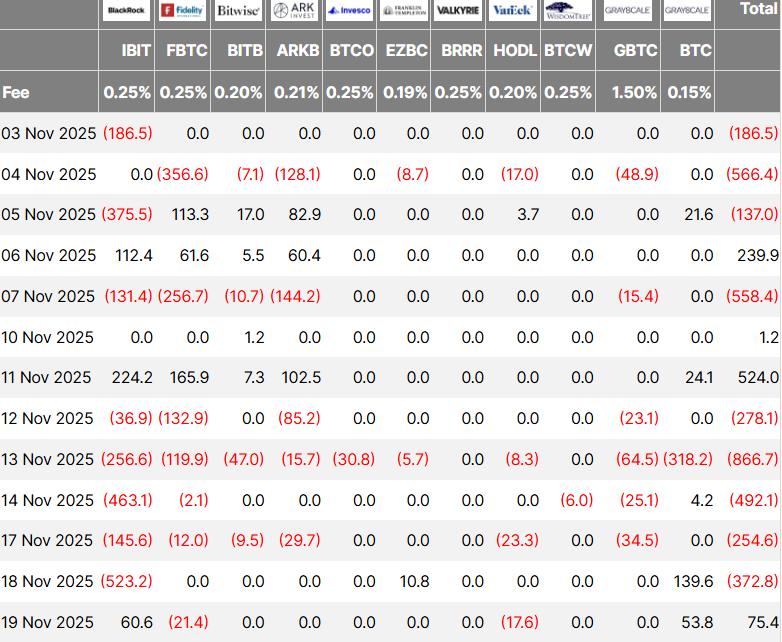The width and height of the screenshot is (782, 642).
Task: Click the Fee row label
Action: click(x=17, y=92)
